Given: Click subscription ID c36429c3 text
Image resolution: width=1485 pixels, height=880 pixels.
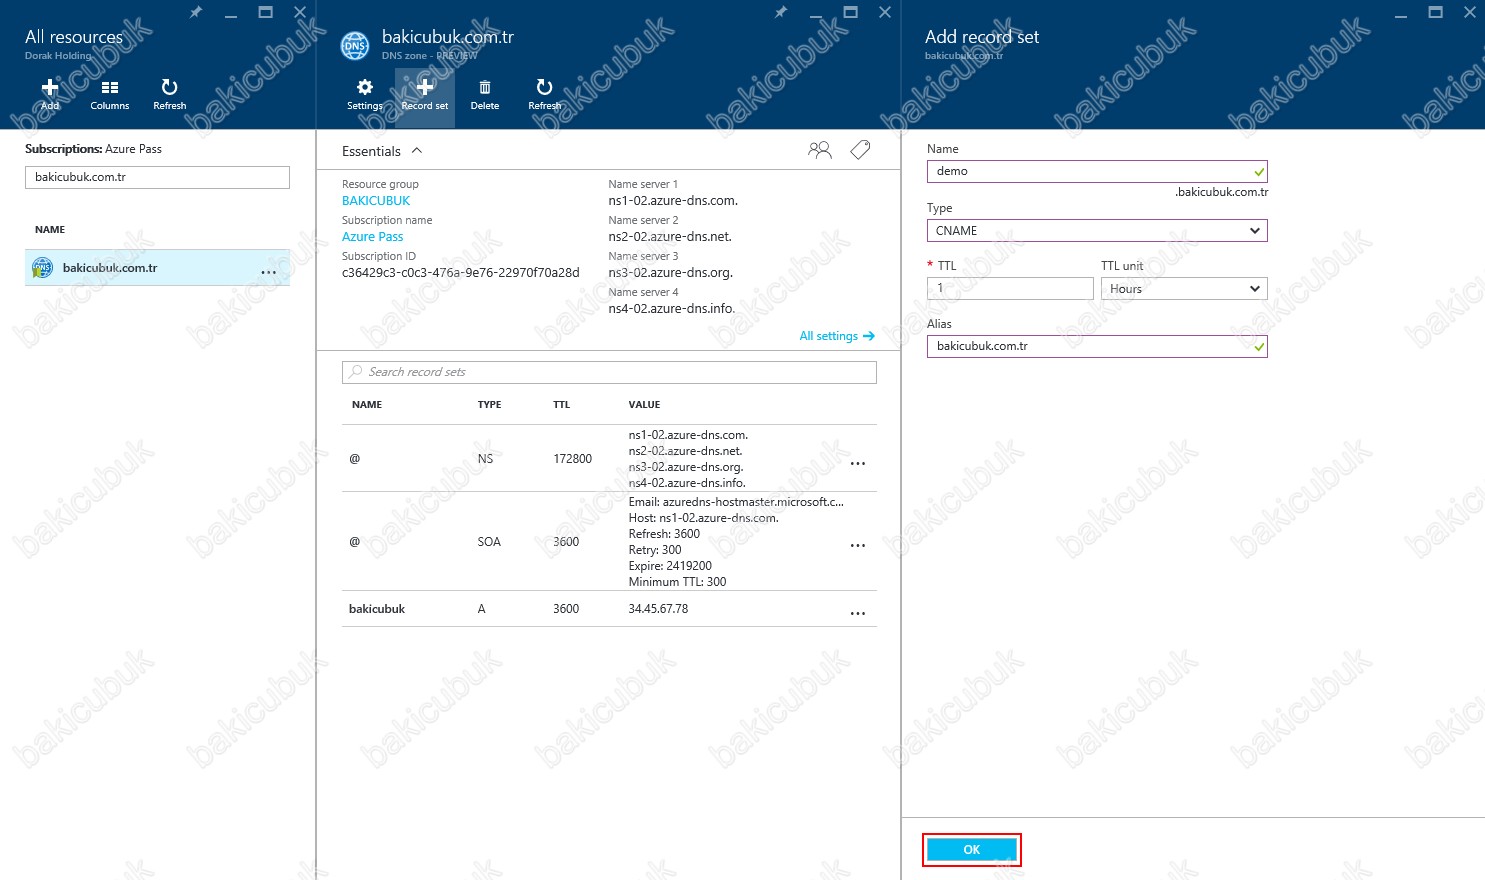Looking at the screenshot, I should tap(461, 273).
